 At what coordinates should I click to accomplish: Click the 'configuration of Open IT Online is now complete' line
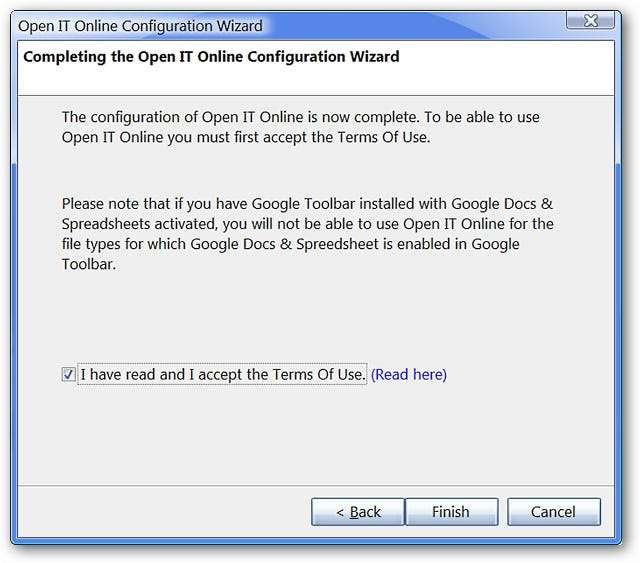(300, 117)
